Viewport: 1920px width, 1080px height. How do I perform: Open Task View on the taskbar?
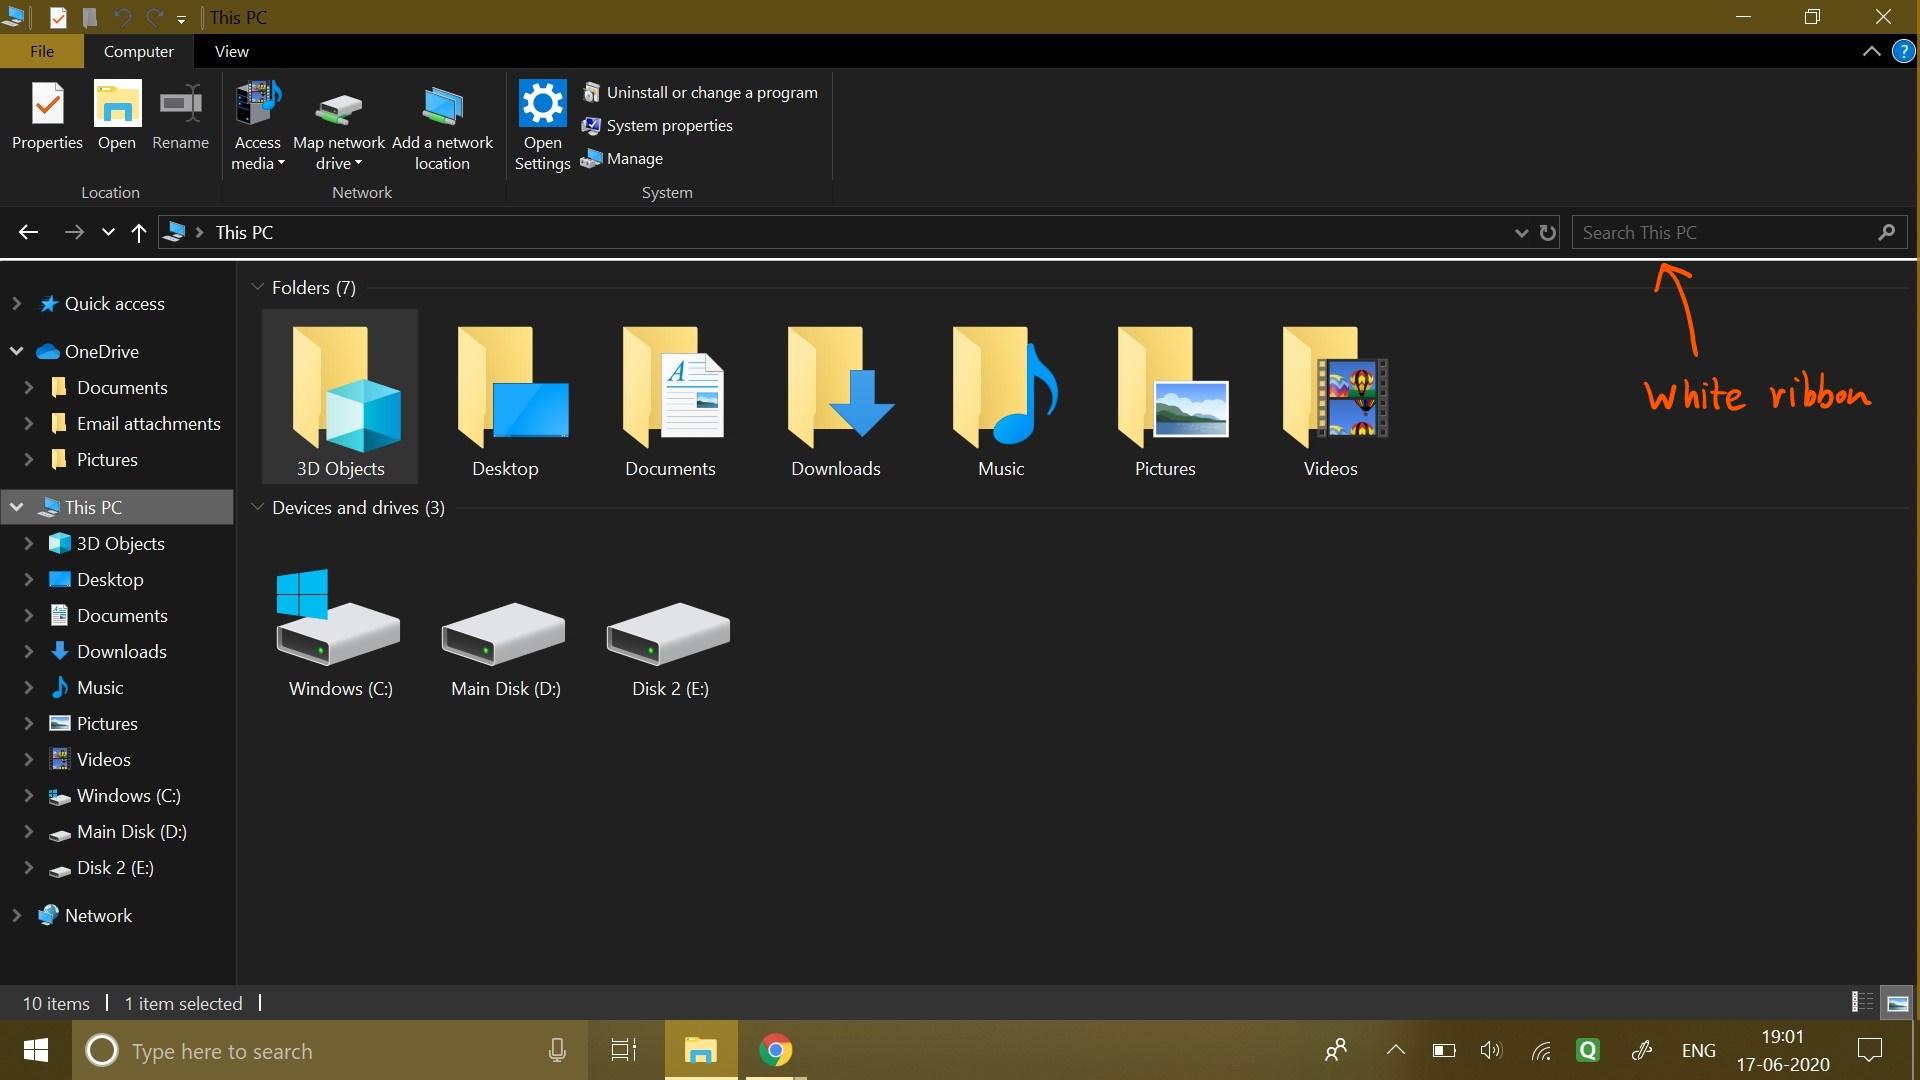624,1050
